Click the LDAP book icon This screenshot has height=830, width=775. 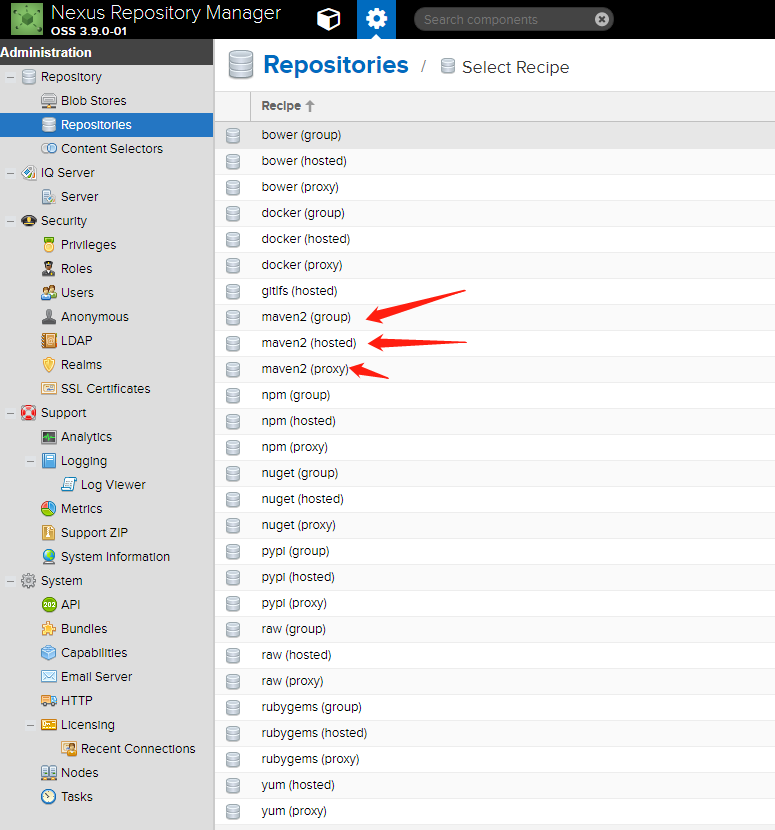(x=49, y=340)
